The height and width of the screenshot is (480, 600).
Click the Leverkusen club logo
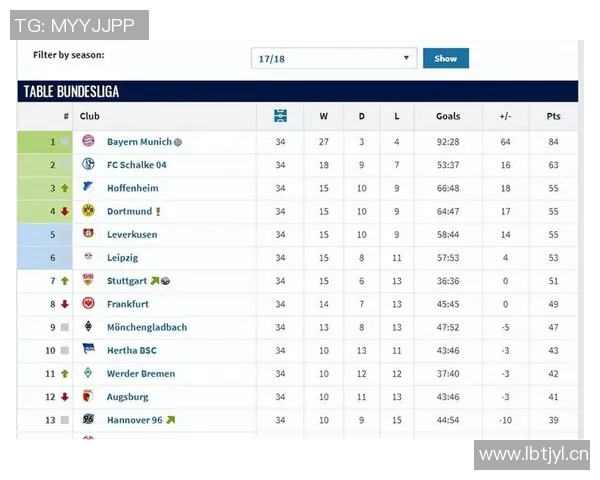[x=88, y=234]
